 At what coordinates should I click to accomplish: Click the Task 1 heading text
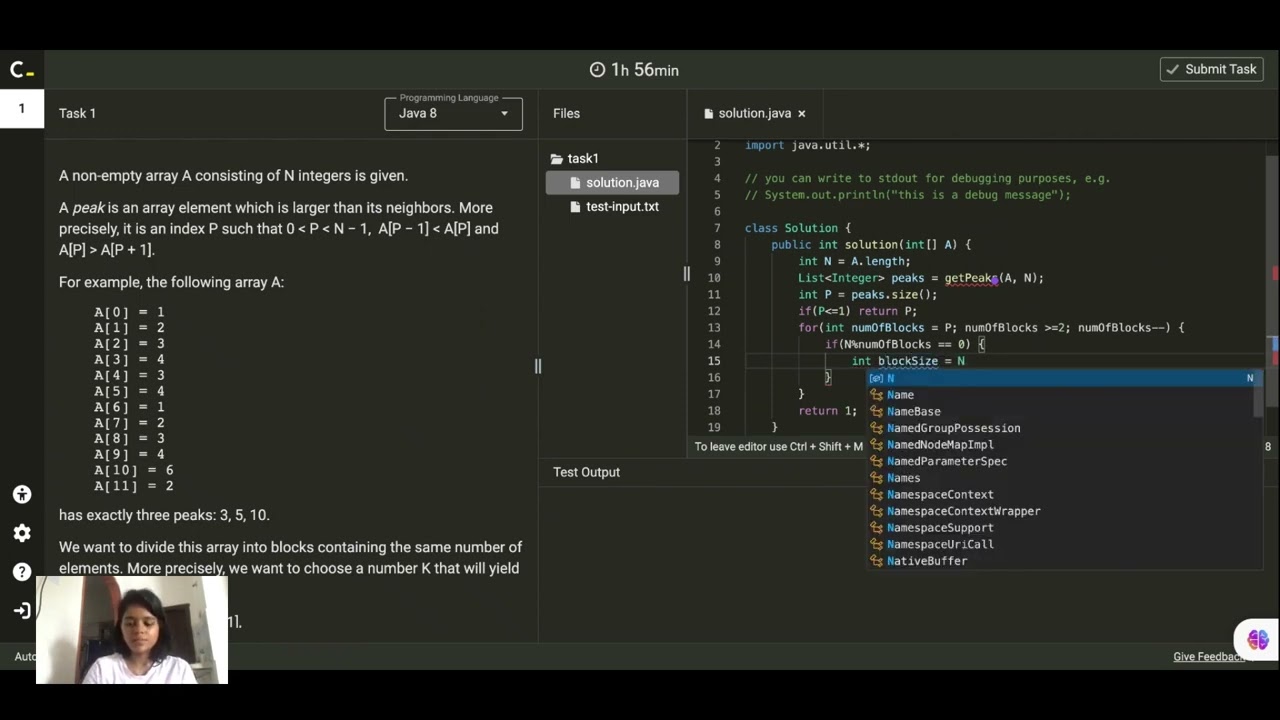[x=77, y=113]
